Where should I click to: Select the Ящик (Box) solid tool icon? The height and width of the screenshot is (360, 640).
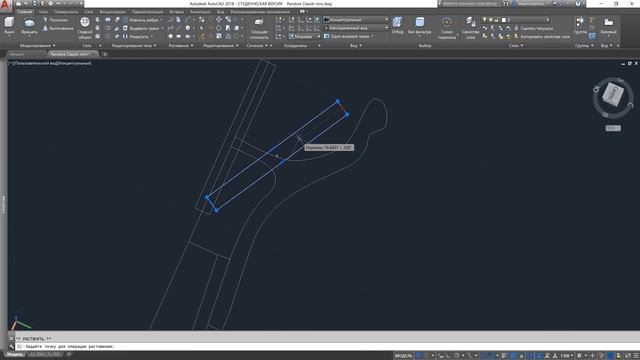coord(9,22)
